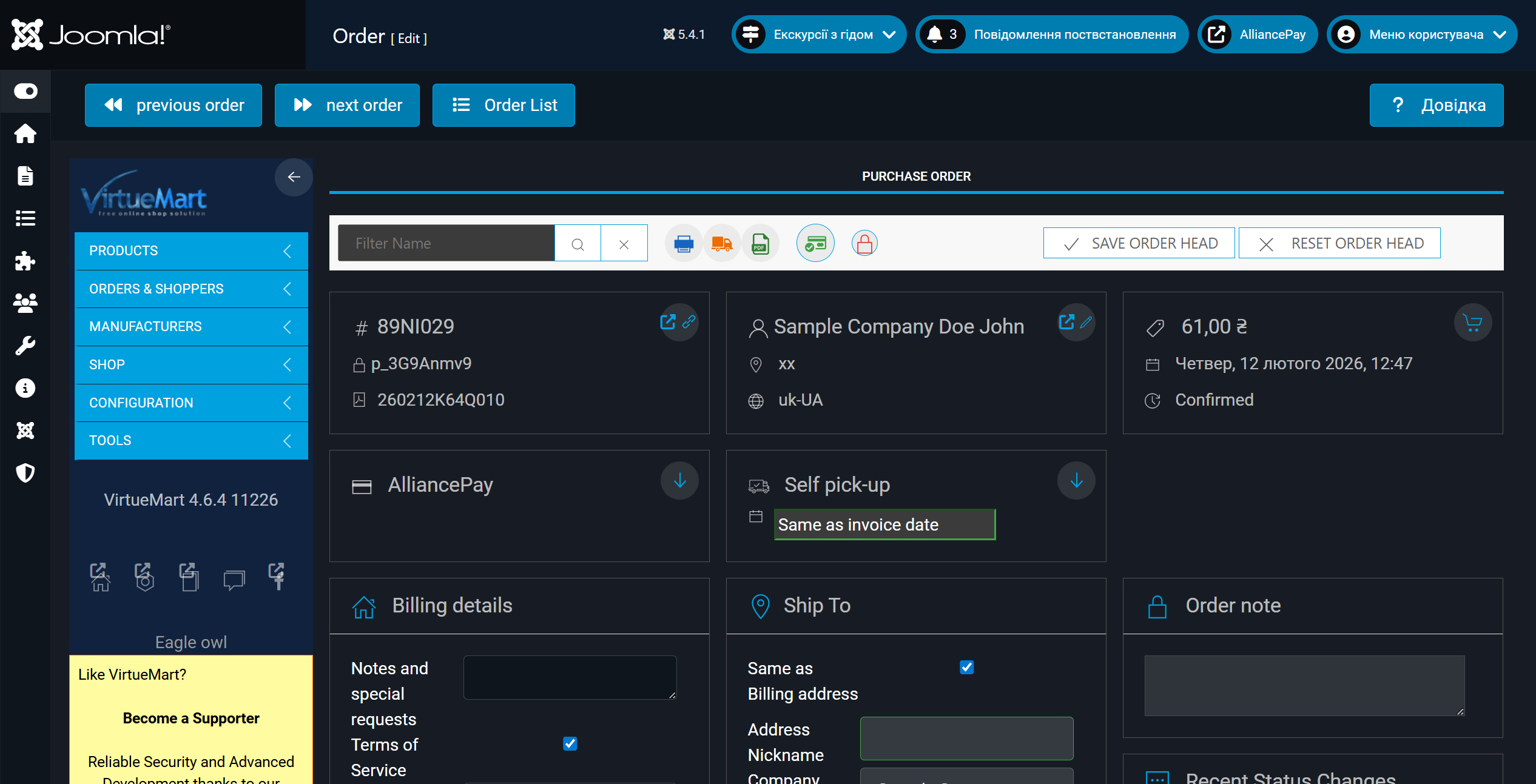Click the SAVE ORDER HEAD button
Viewport: 1536px width, 784px height.
1139,243
